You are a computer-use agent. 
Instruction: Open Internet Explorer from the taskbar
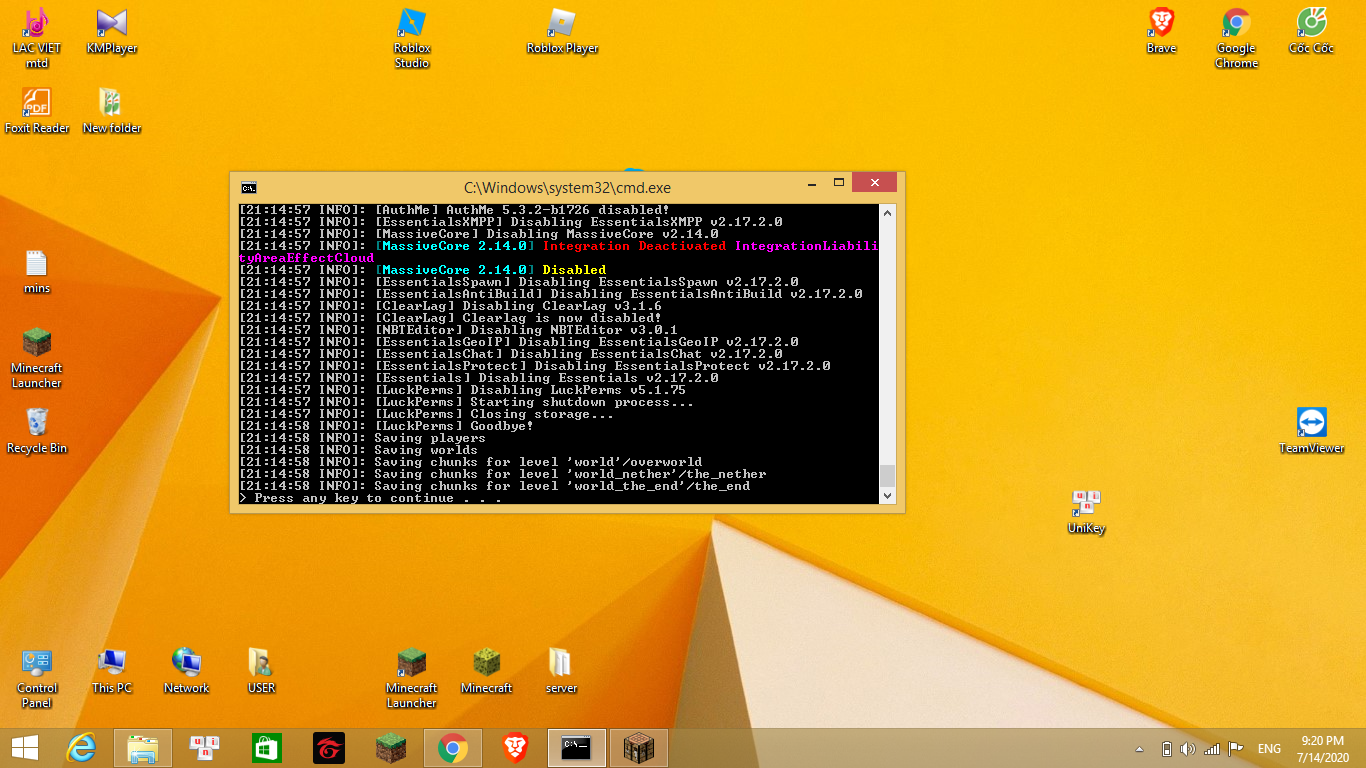(80, 748)
